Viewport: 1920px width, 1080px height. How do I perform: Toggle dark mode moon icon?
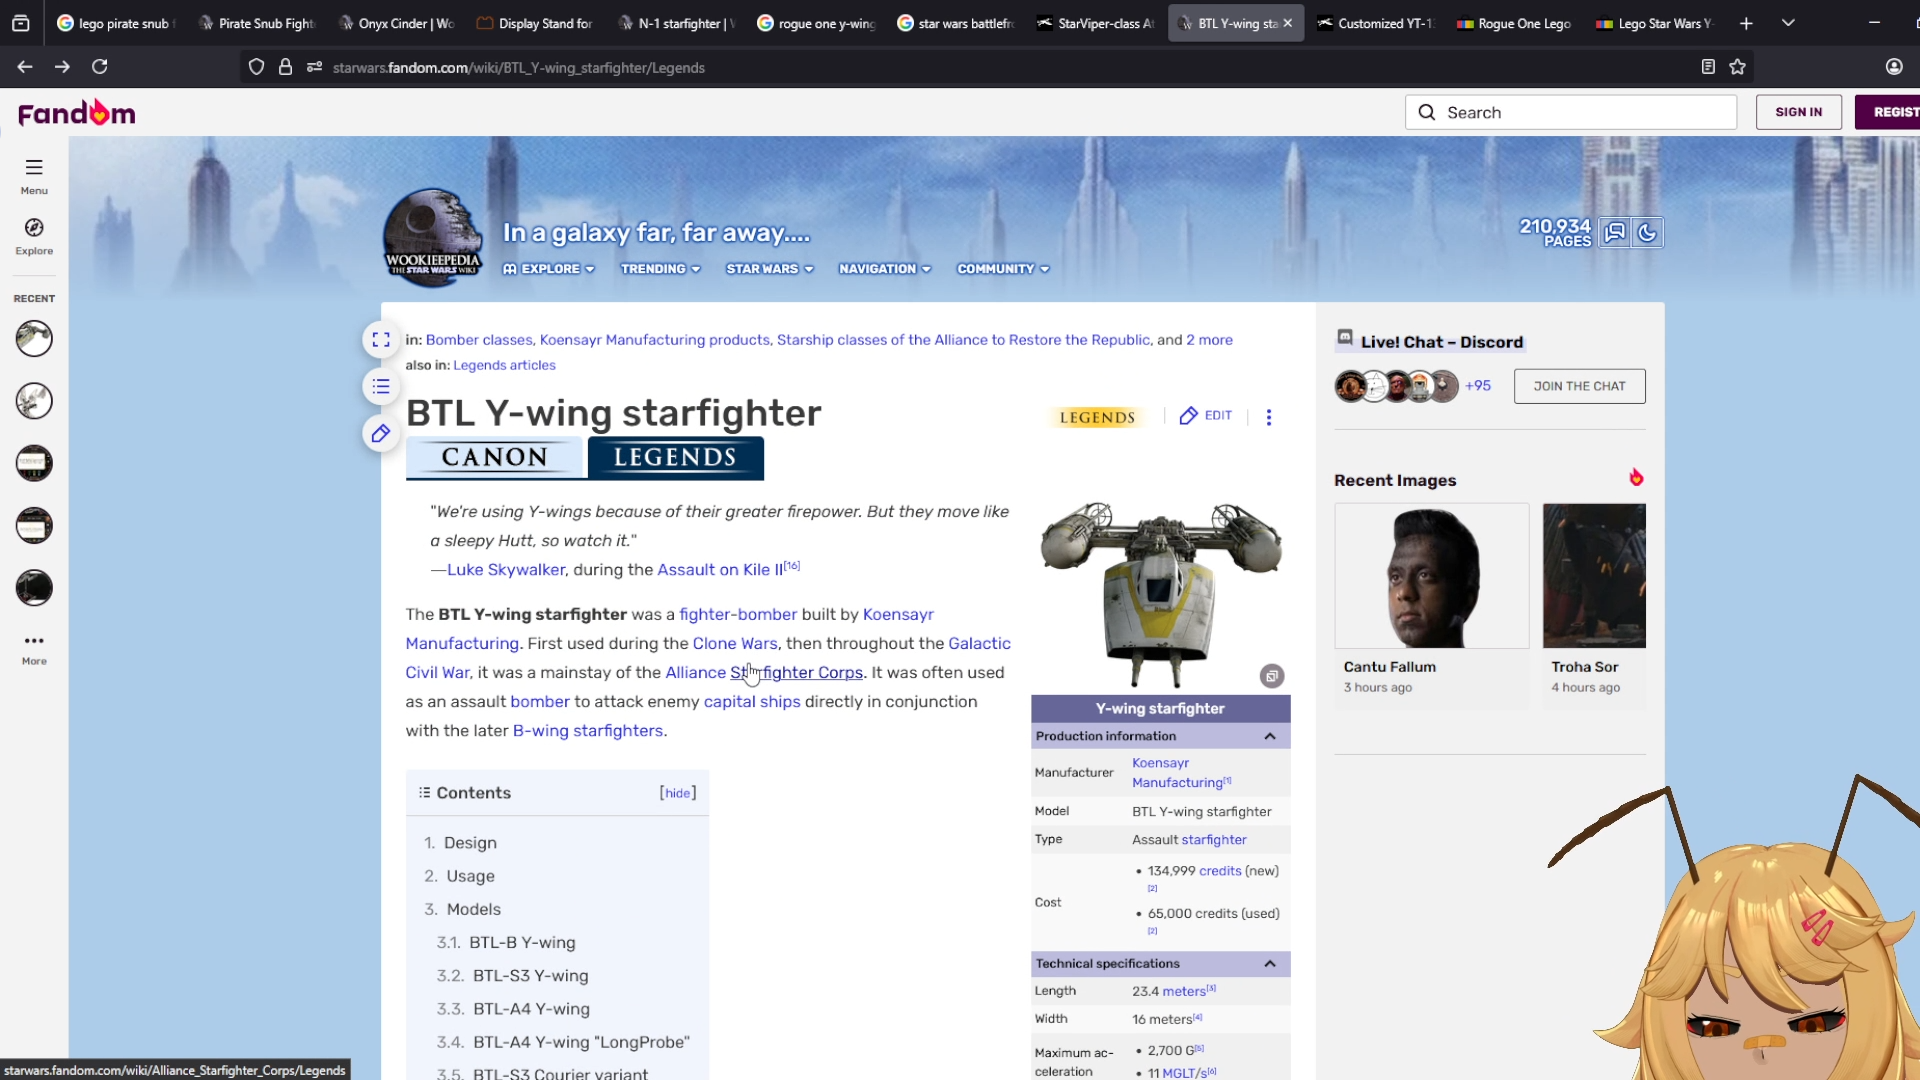[x=1647, y=233]
